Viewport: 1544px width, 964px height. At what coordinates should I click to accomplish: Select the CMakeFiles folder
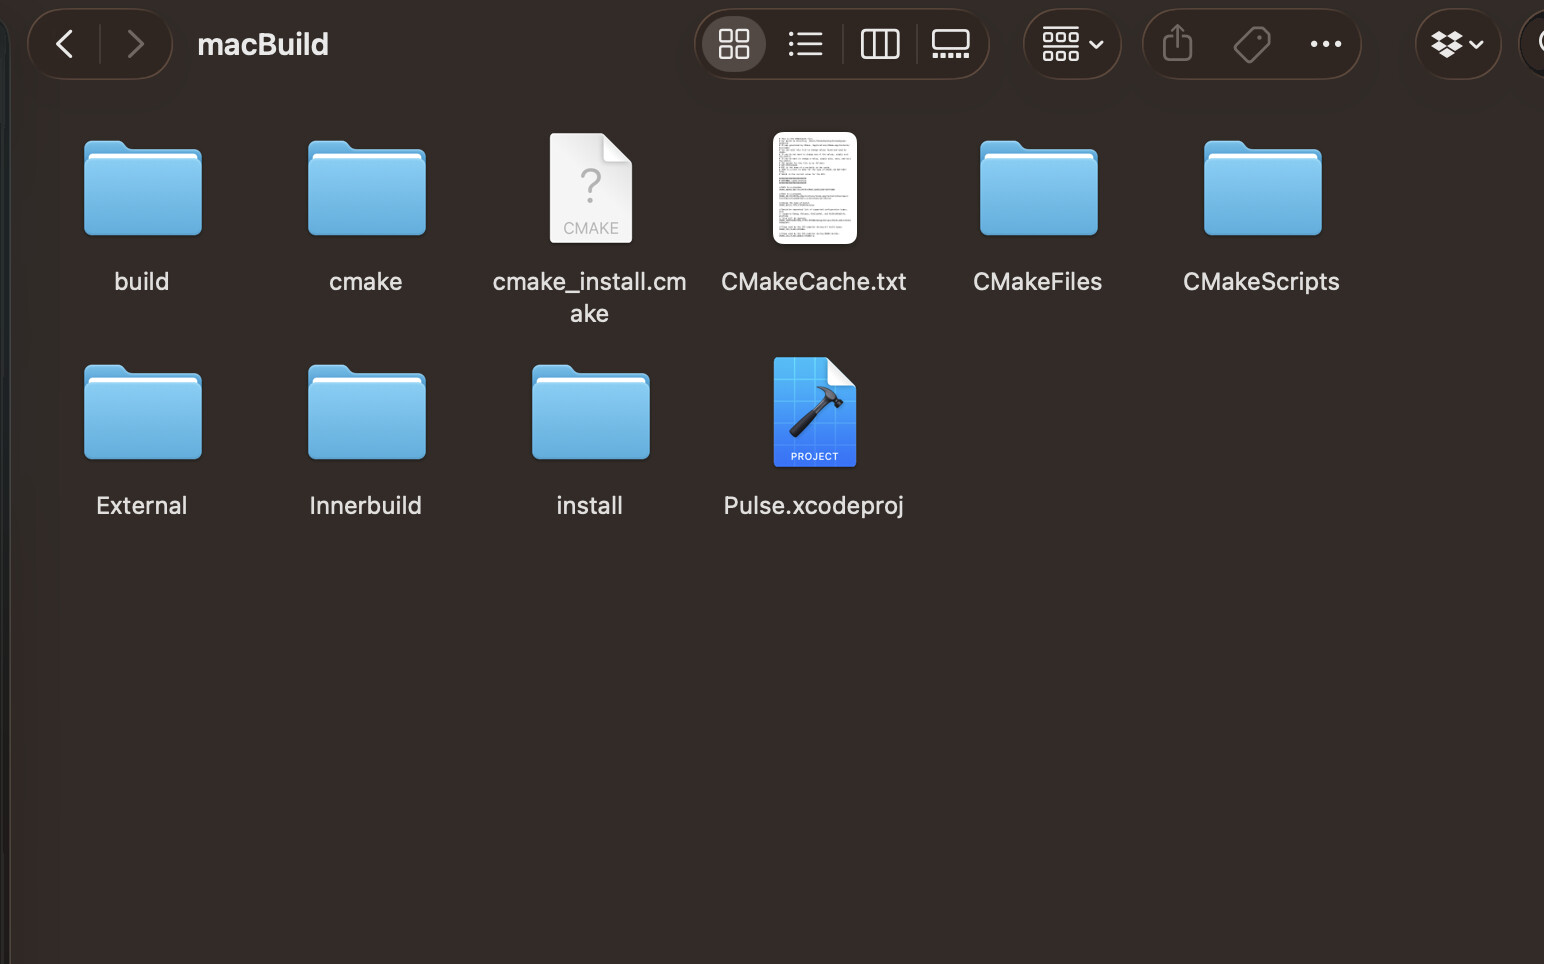click(x=1038, y=189)
